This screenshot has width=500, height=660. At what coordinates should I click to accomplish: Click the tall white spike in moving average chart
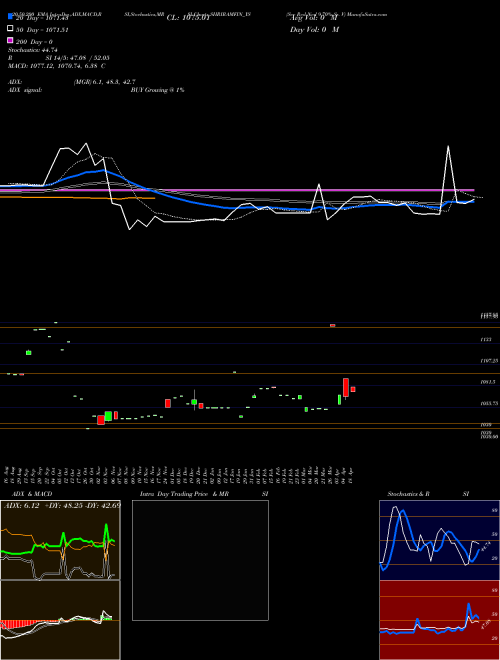click(x=448, y=173)
